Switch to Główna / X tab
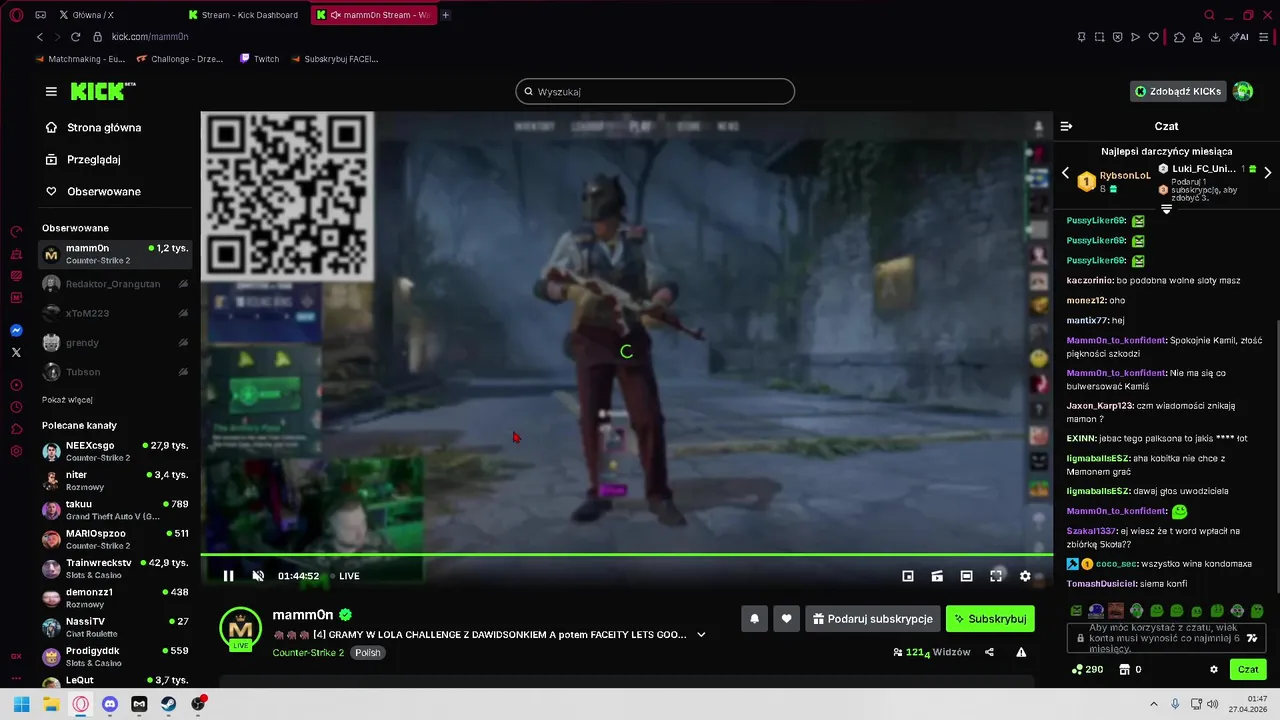This screenshot has height=720, width=1280. tap(92, 15)
